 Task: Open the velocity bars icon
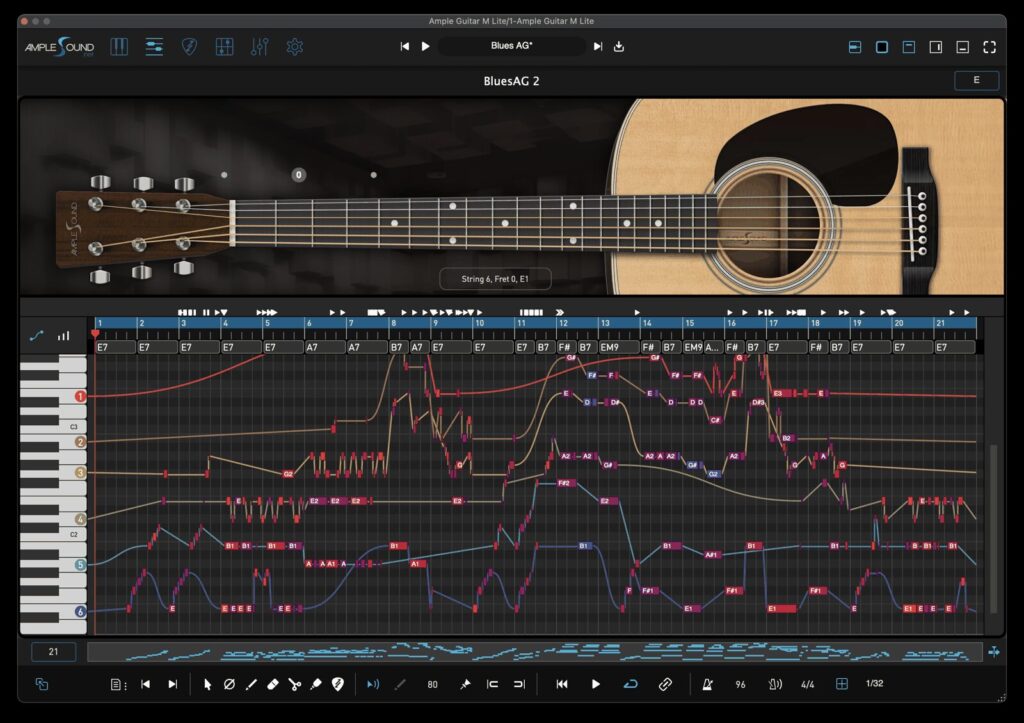63,336
